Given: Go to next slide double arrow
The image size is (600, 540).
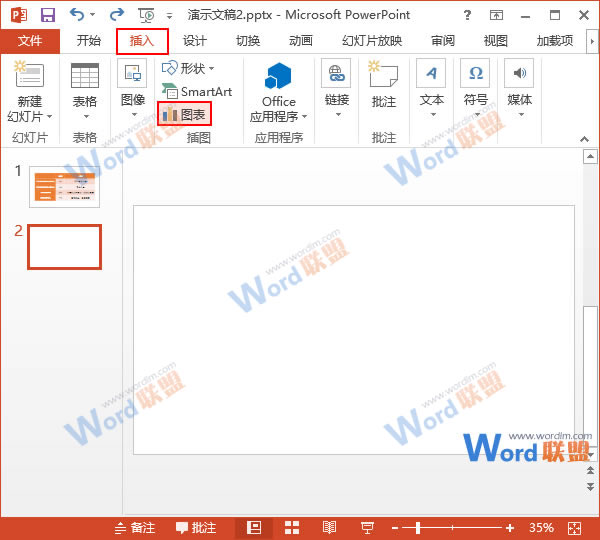Looking at the screenshot, I should pos(590,486).
